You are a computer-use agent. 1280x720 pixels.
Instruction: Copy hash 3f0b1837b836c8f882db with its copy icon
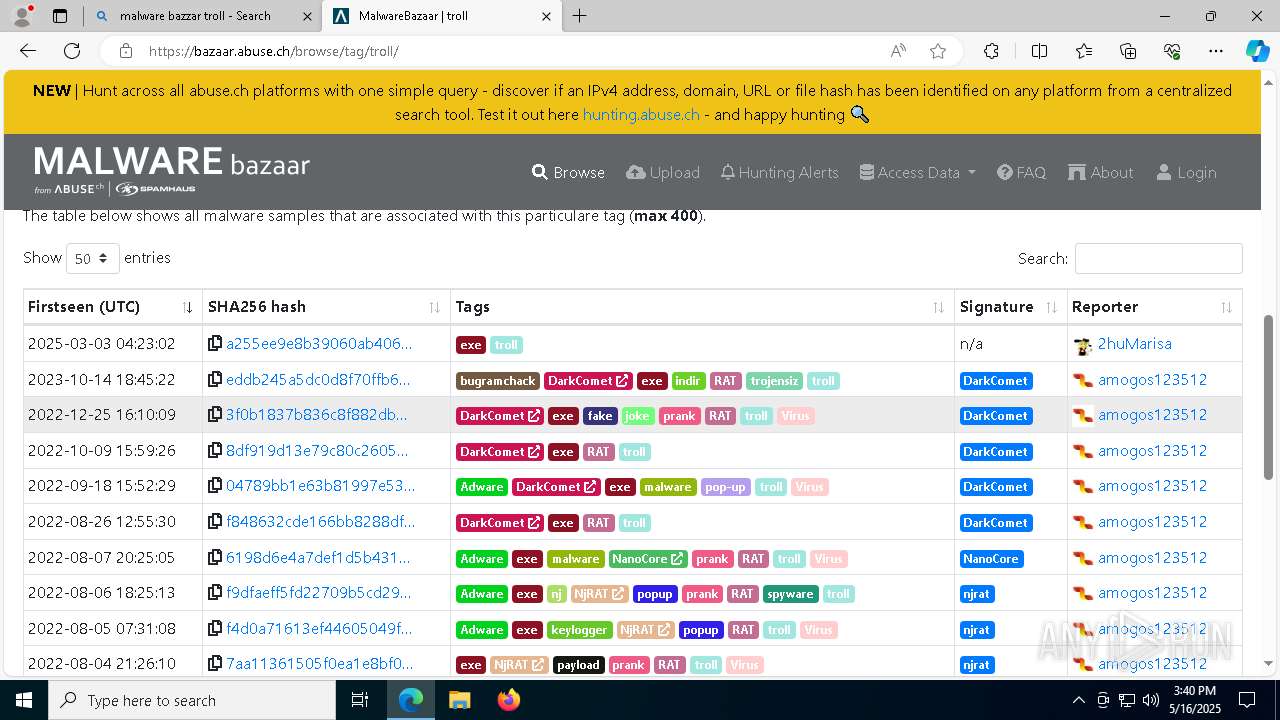point(214,415)
